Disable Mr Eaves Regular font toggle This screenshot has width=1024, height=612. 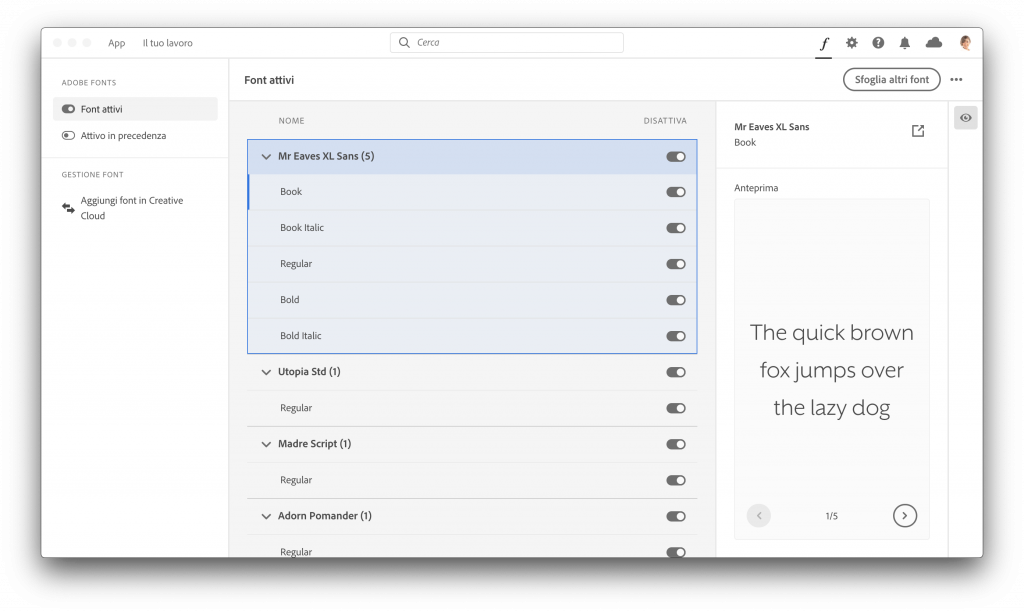click(676, 264)
